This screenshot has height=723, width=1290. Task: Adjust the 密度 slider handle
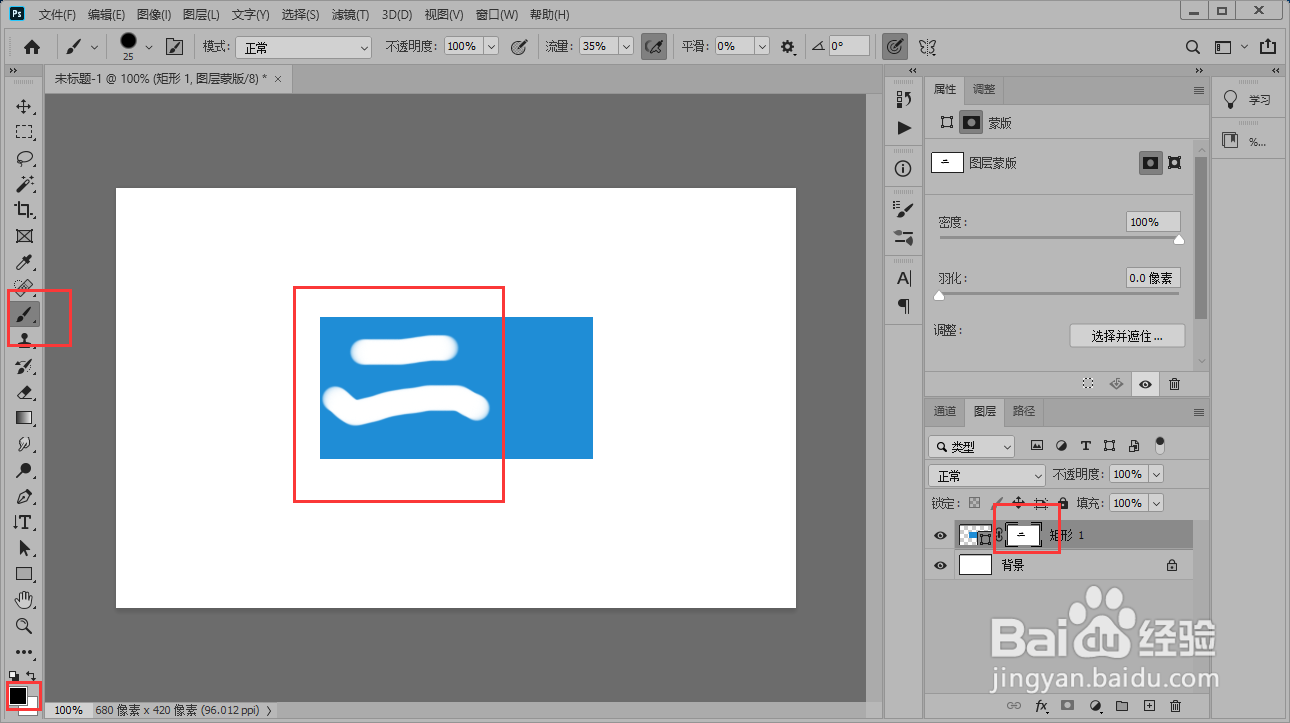(1179, 240)
